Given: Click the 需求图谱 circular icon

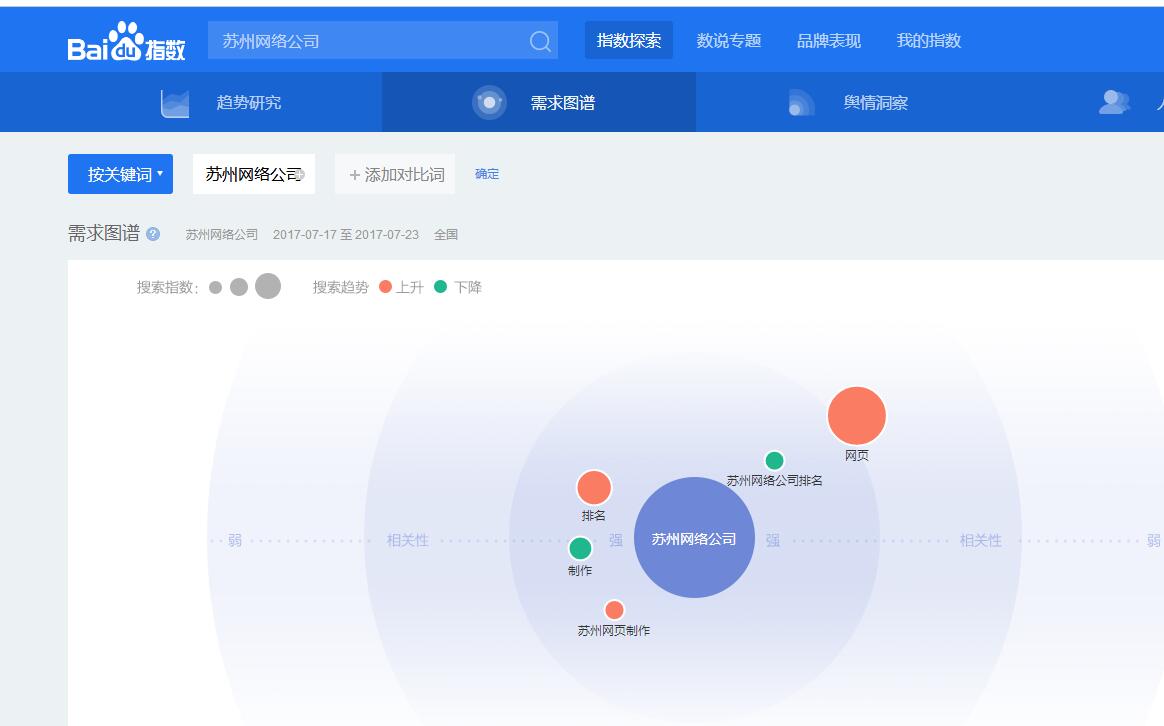Looking at the screenshot, I should click(489, 102).
